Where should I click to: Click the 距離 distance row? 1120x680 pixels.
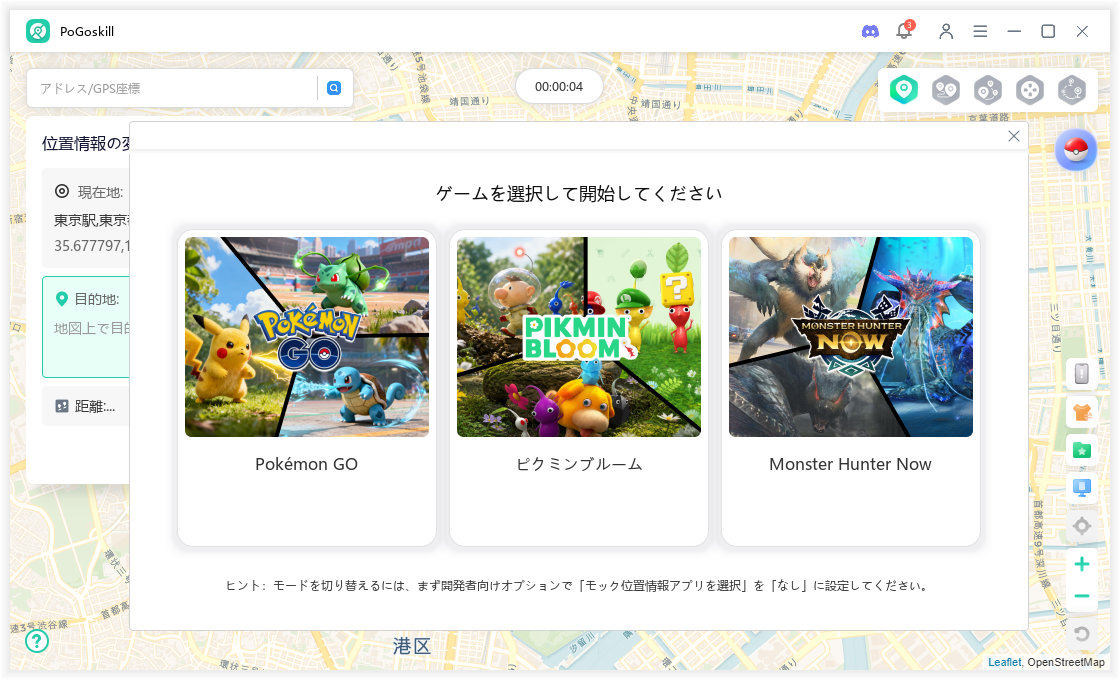coord(86,406)
